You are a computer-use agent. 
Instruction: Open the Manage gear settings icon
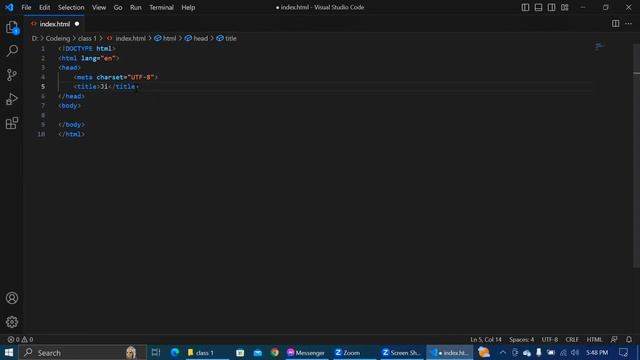12,322
